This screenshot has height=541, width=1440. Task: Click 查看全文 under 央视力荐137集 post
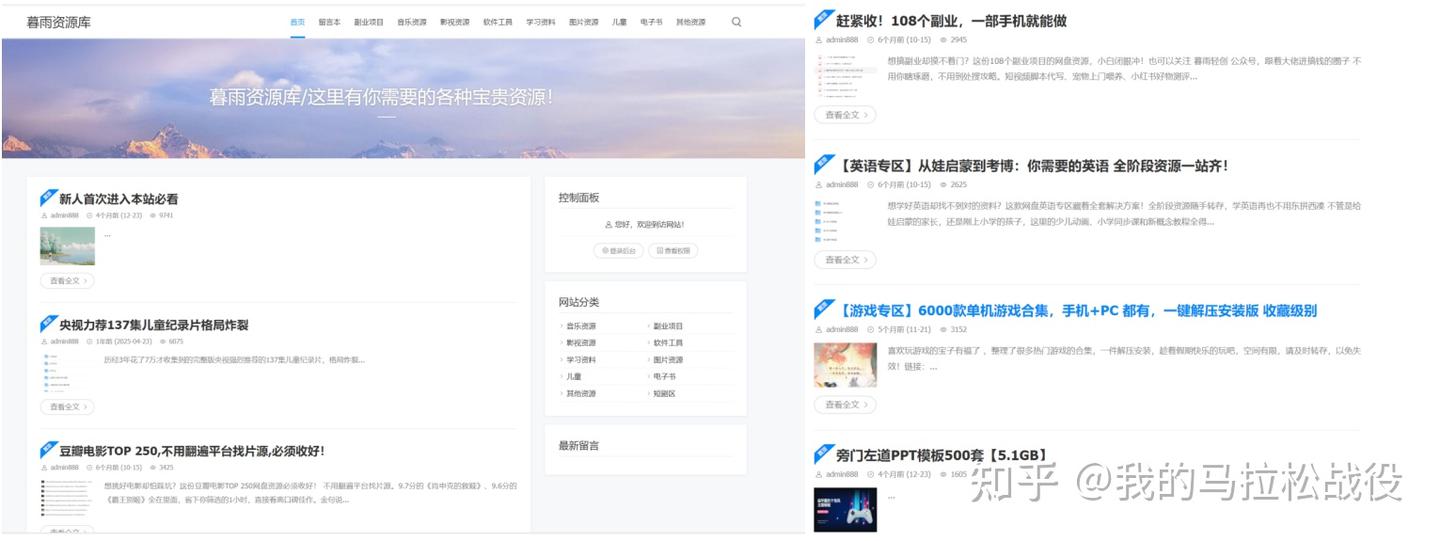pos(67,407)
